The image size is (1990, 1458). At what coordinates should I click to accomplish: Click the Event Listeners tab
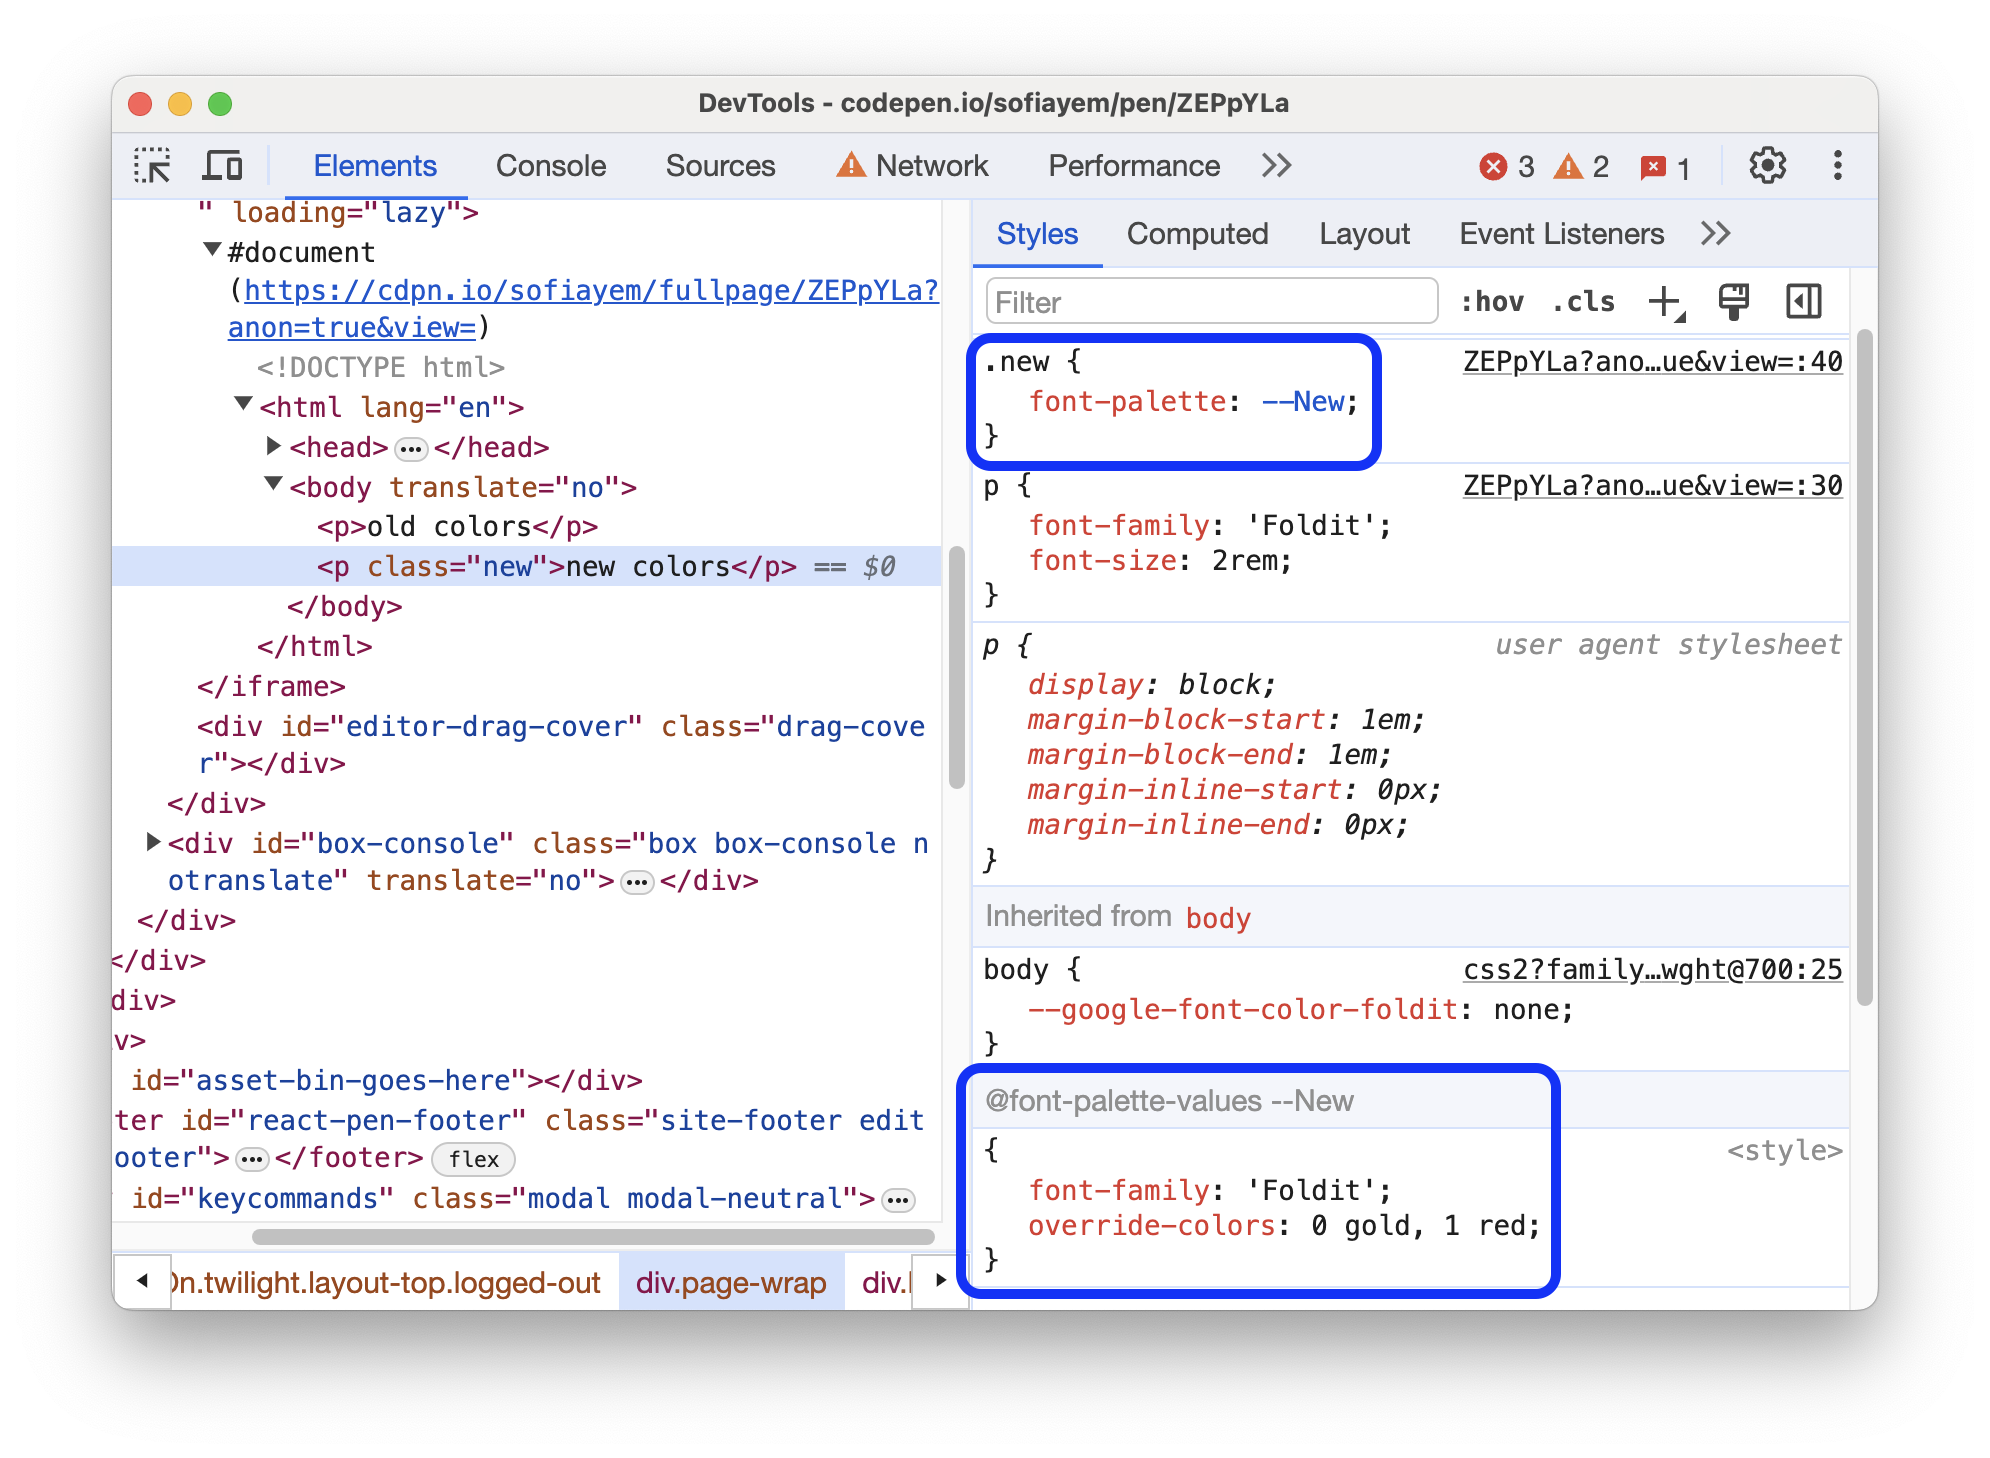[1608, 235]
